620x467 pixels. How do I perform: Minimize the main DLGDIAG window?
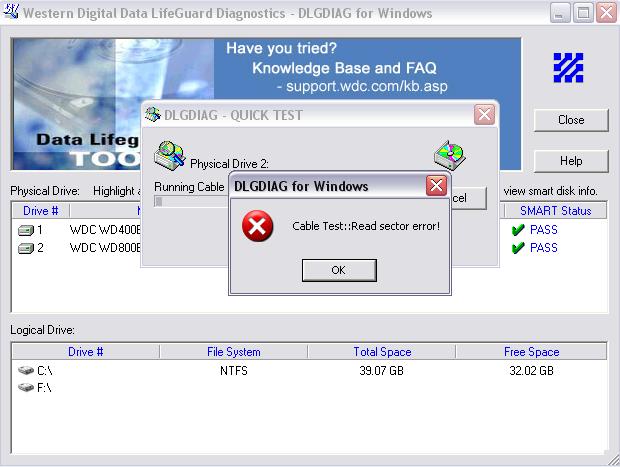tap(560, 13)
